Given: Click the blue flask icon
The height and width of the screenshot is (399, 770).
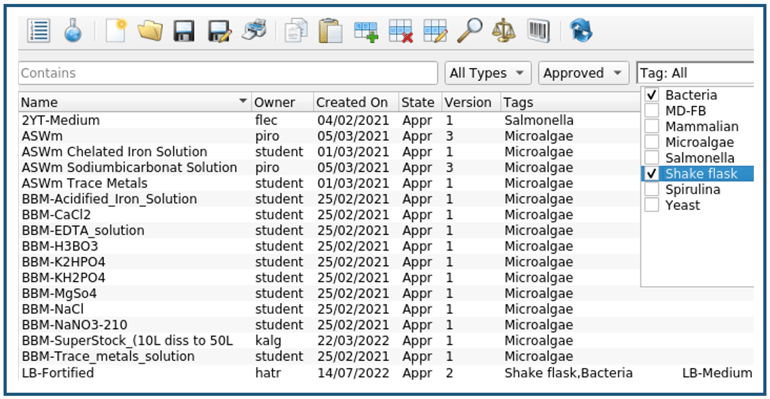Looking at the screenshot, I should point(73,31).
